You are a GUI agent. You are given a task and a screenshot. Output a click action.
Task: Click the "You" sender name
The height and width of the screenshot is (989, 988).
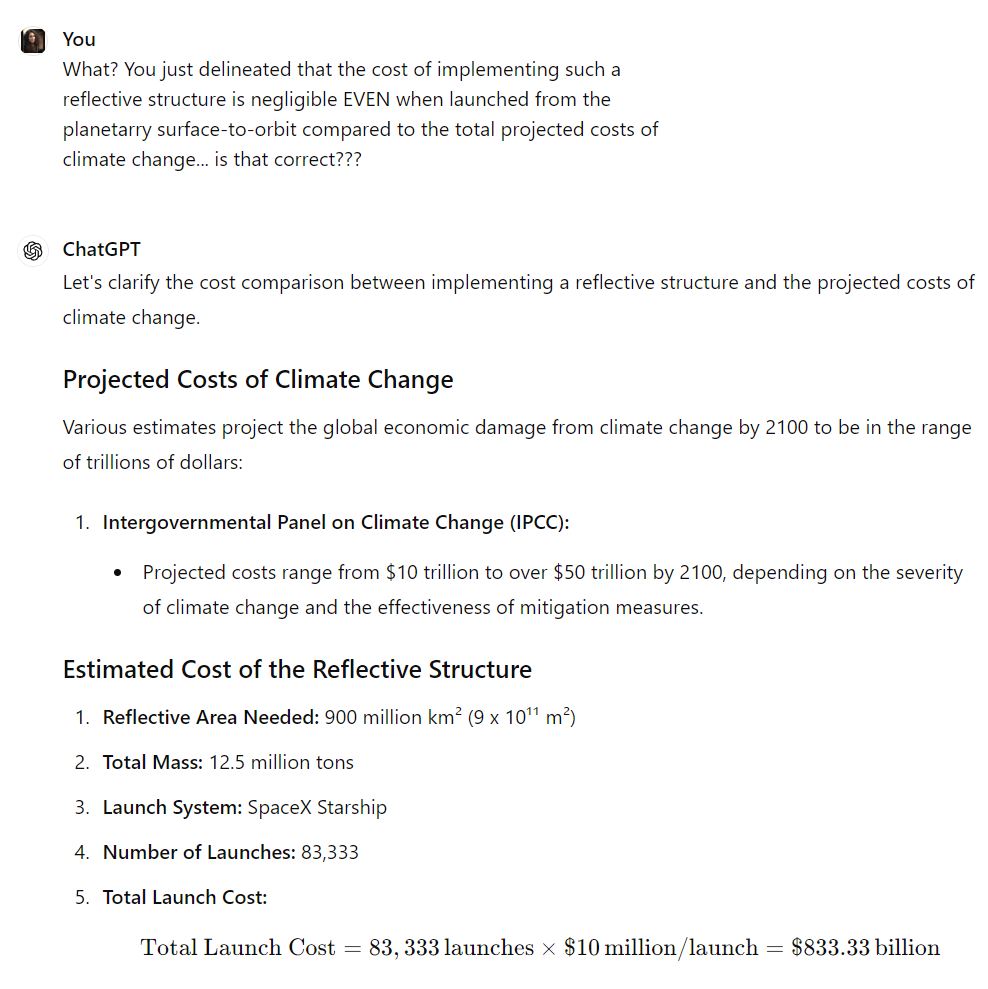[x=79, y=39]
